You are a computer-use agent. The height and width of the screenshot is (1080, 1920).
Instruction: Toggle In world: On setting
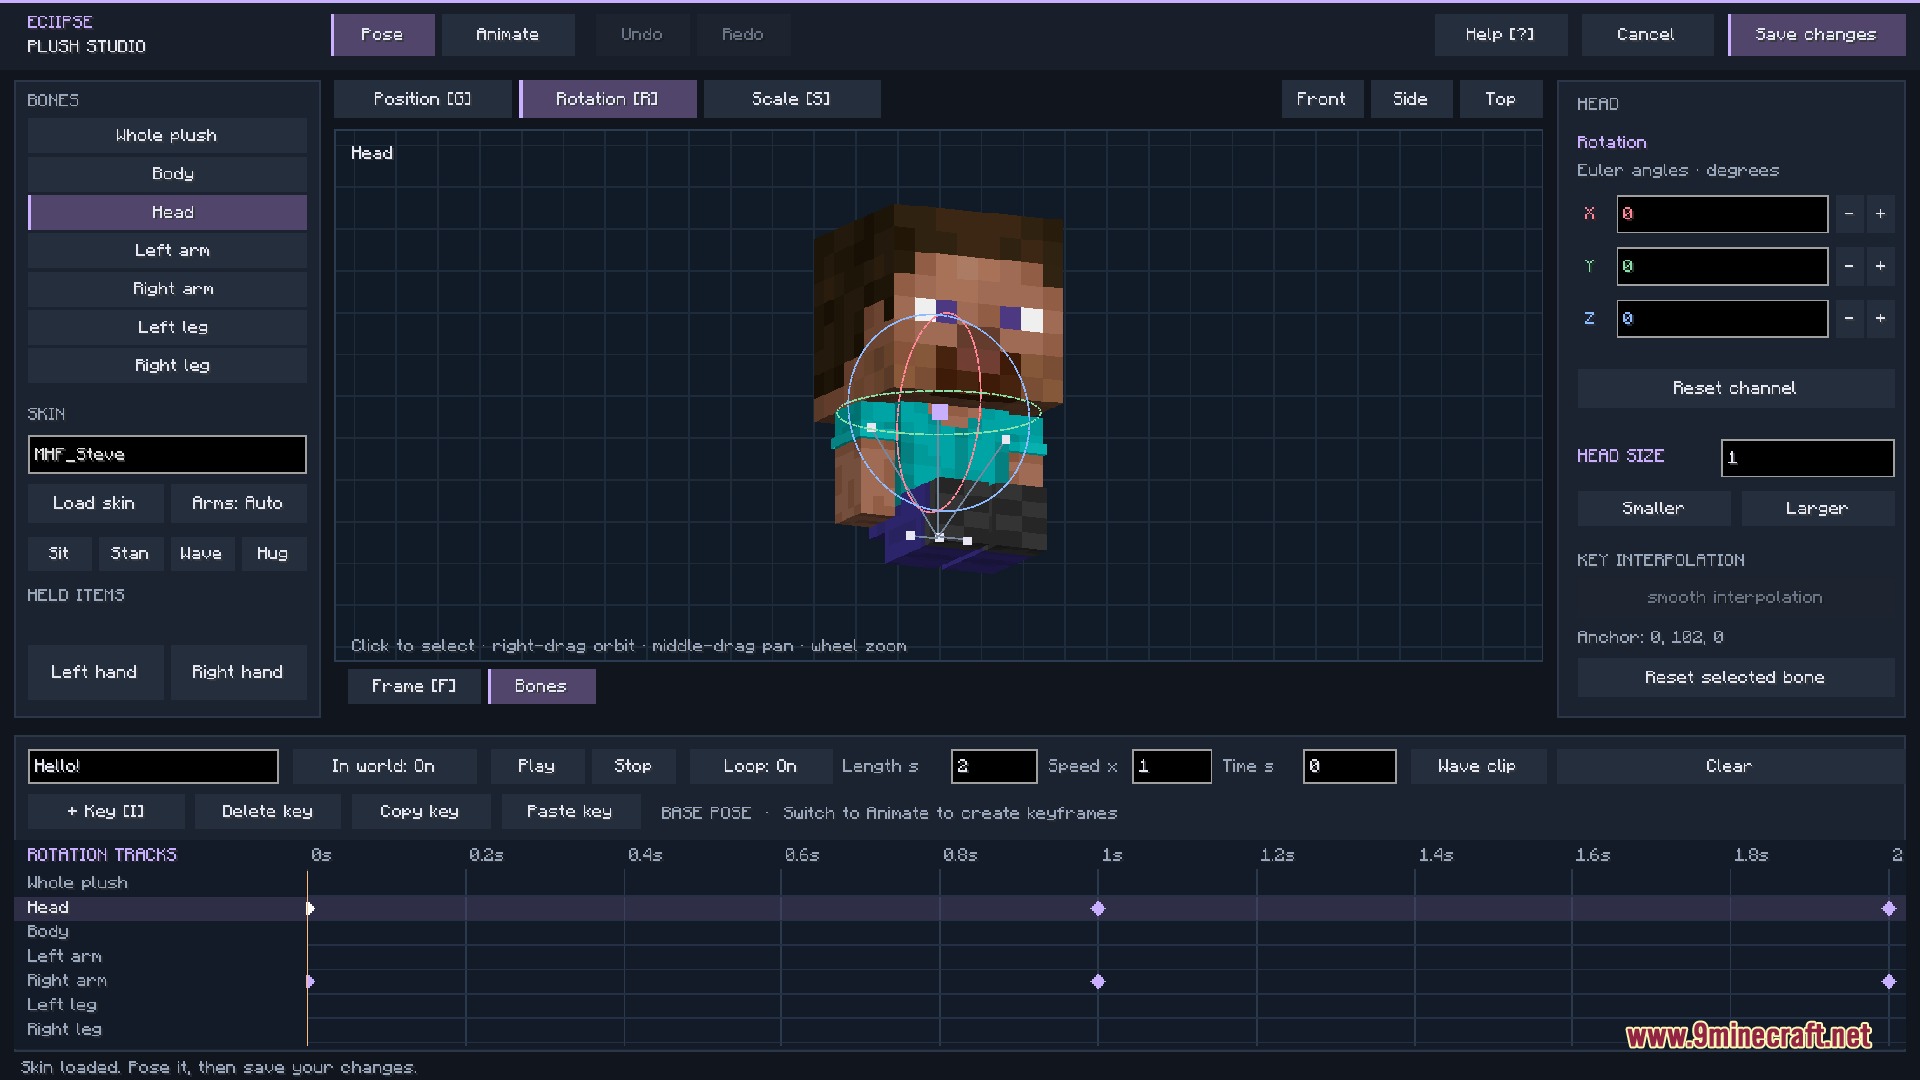pyautogui.click(x=385, y=767)
